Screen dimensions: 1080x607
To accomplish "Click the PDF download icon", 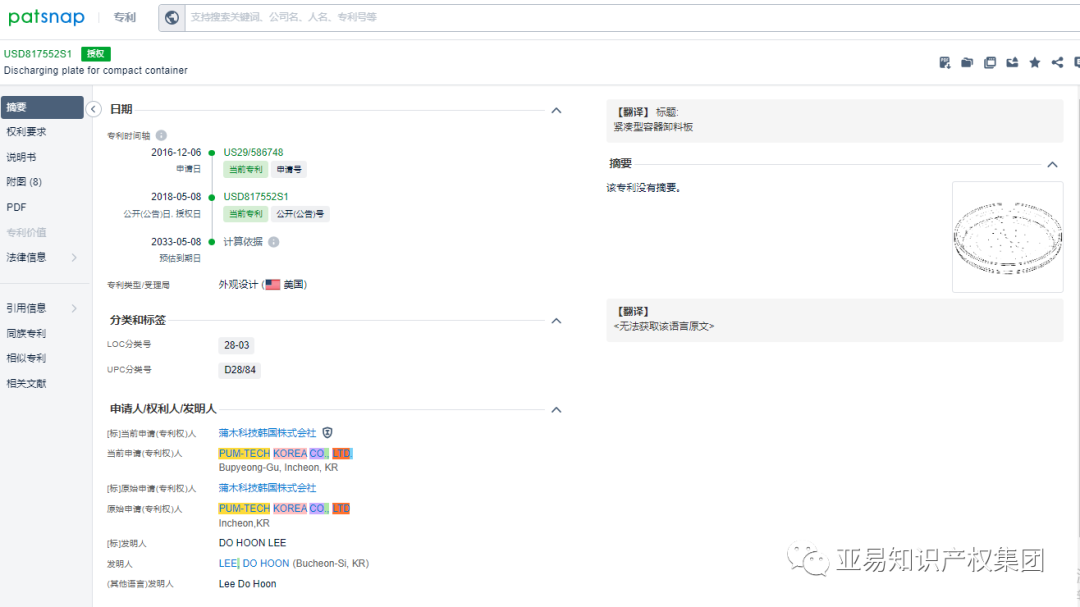I will point(944,63).
